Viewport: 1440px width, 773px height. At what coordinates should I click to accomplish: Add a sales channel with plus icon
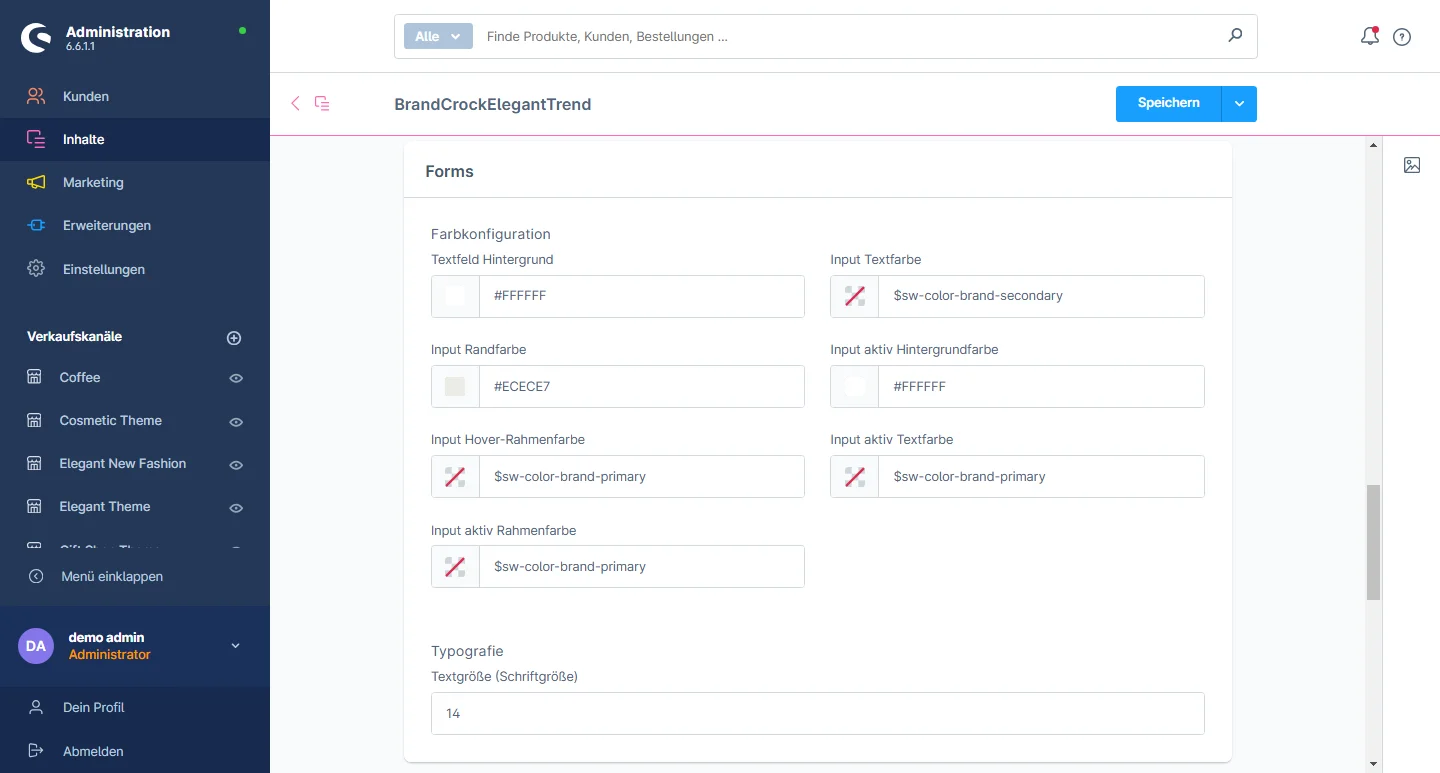coord(234,338)
